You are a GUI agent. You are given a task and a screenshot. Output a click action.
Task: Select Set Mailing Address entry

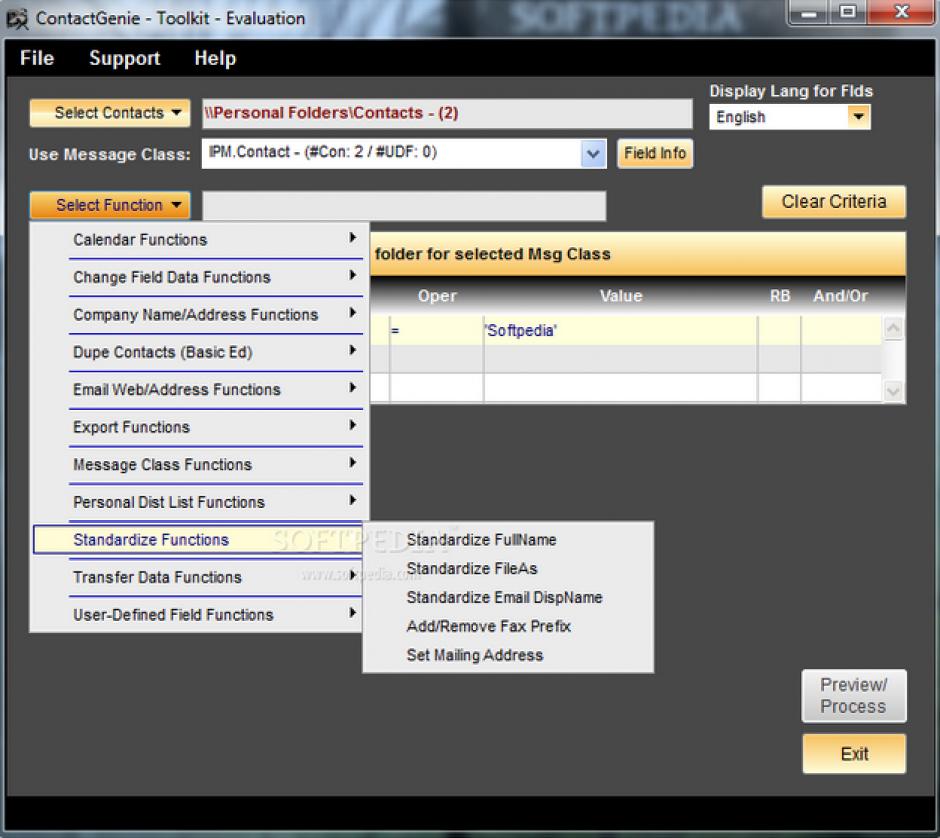pyautogui.click(x=474, y=655)
